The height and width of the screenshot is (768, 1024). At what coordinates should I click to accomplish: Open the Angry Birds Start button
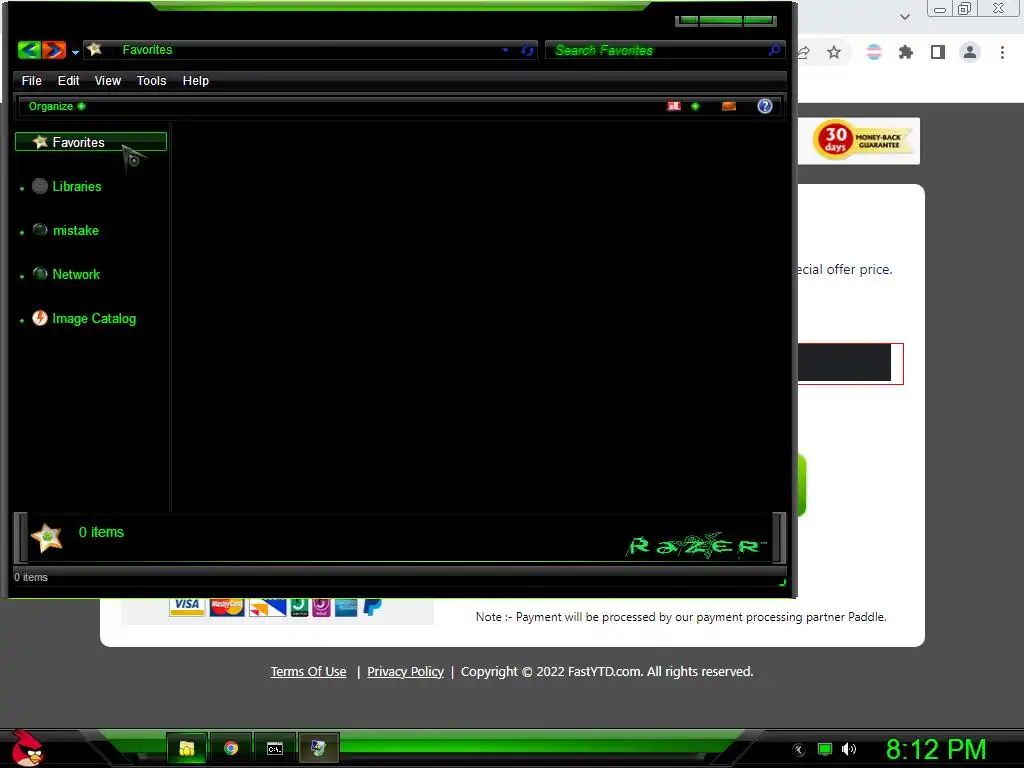click(27, 748)
